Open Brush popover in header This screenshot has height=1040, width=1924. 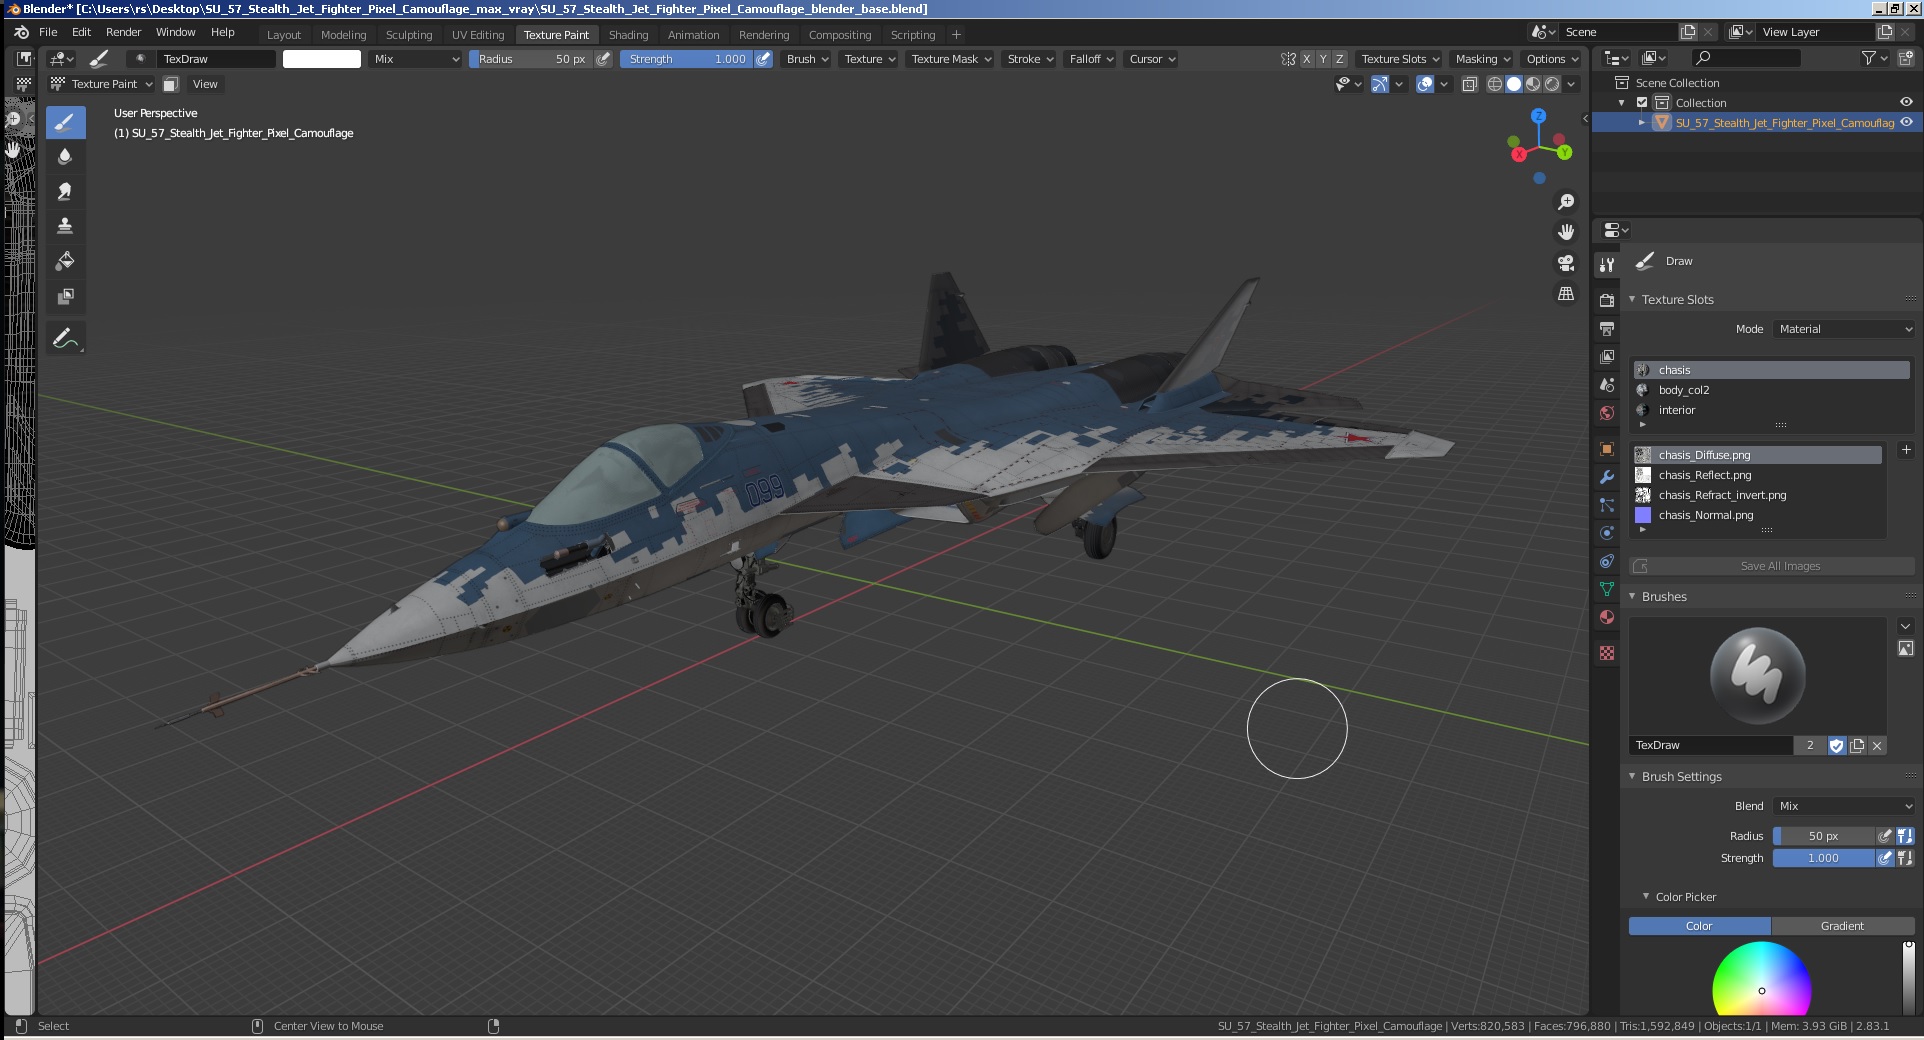[807, 59]
